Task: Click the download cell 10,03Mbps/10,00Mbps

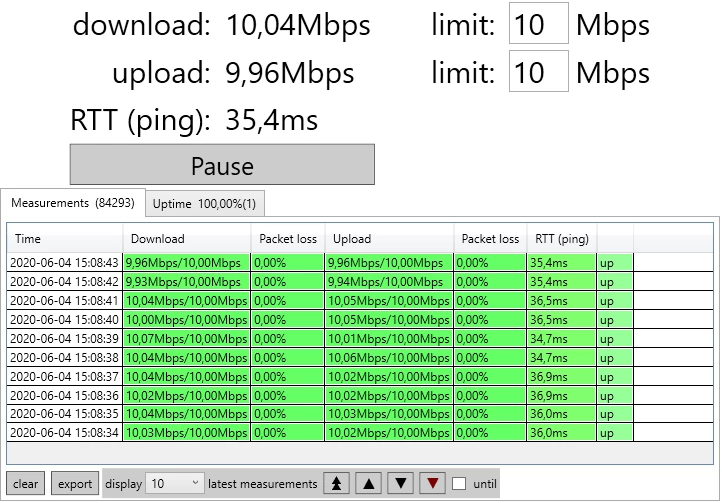Action: click(x=187, y=433)
